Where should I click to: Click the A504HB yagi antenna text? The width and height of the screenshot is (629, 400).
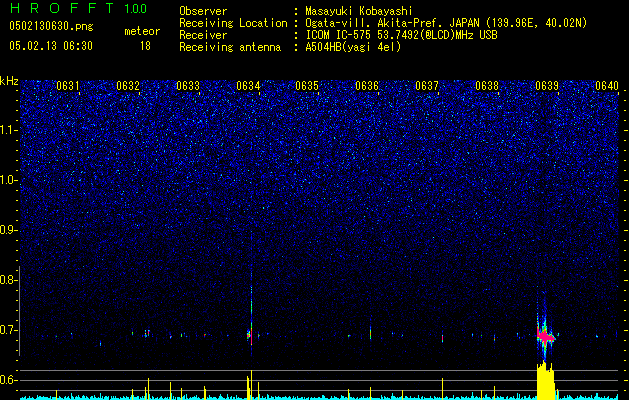pyautogui.click(x=353, y=47)
